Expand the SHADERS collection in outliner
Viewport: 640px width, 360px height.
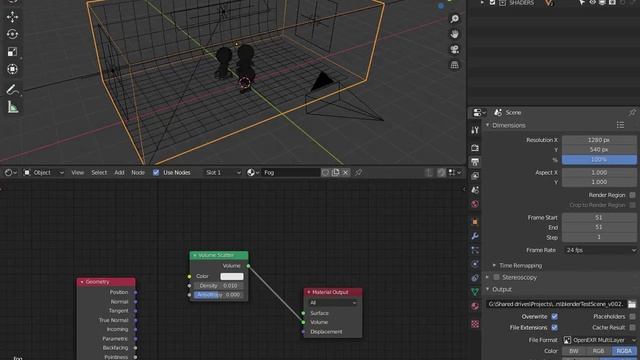(x=482, y=3)
